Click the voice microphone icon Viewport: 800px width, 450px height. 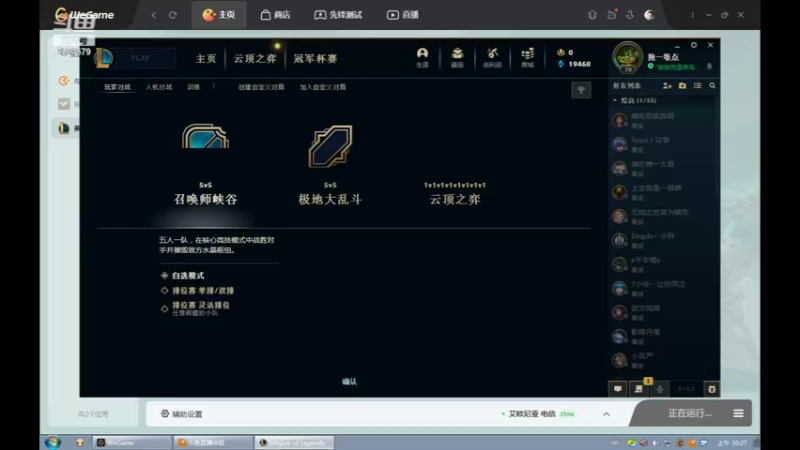coord(660,389)
